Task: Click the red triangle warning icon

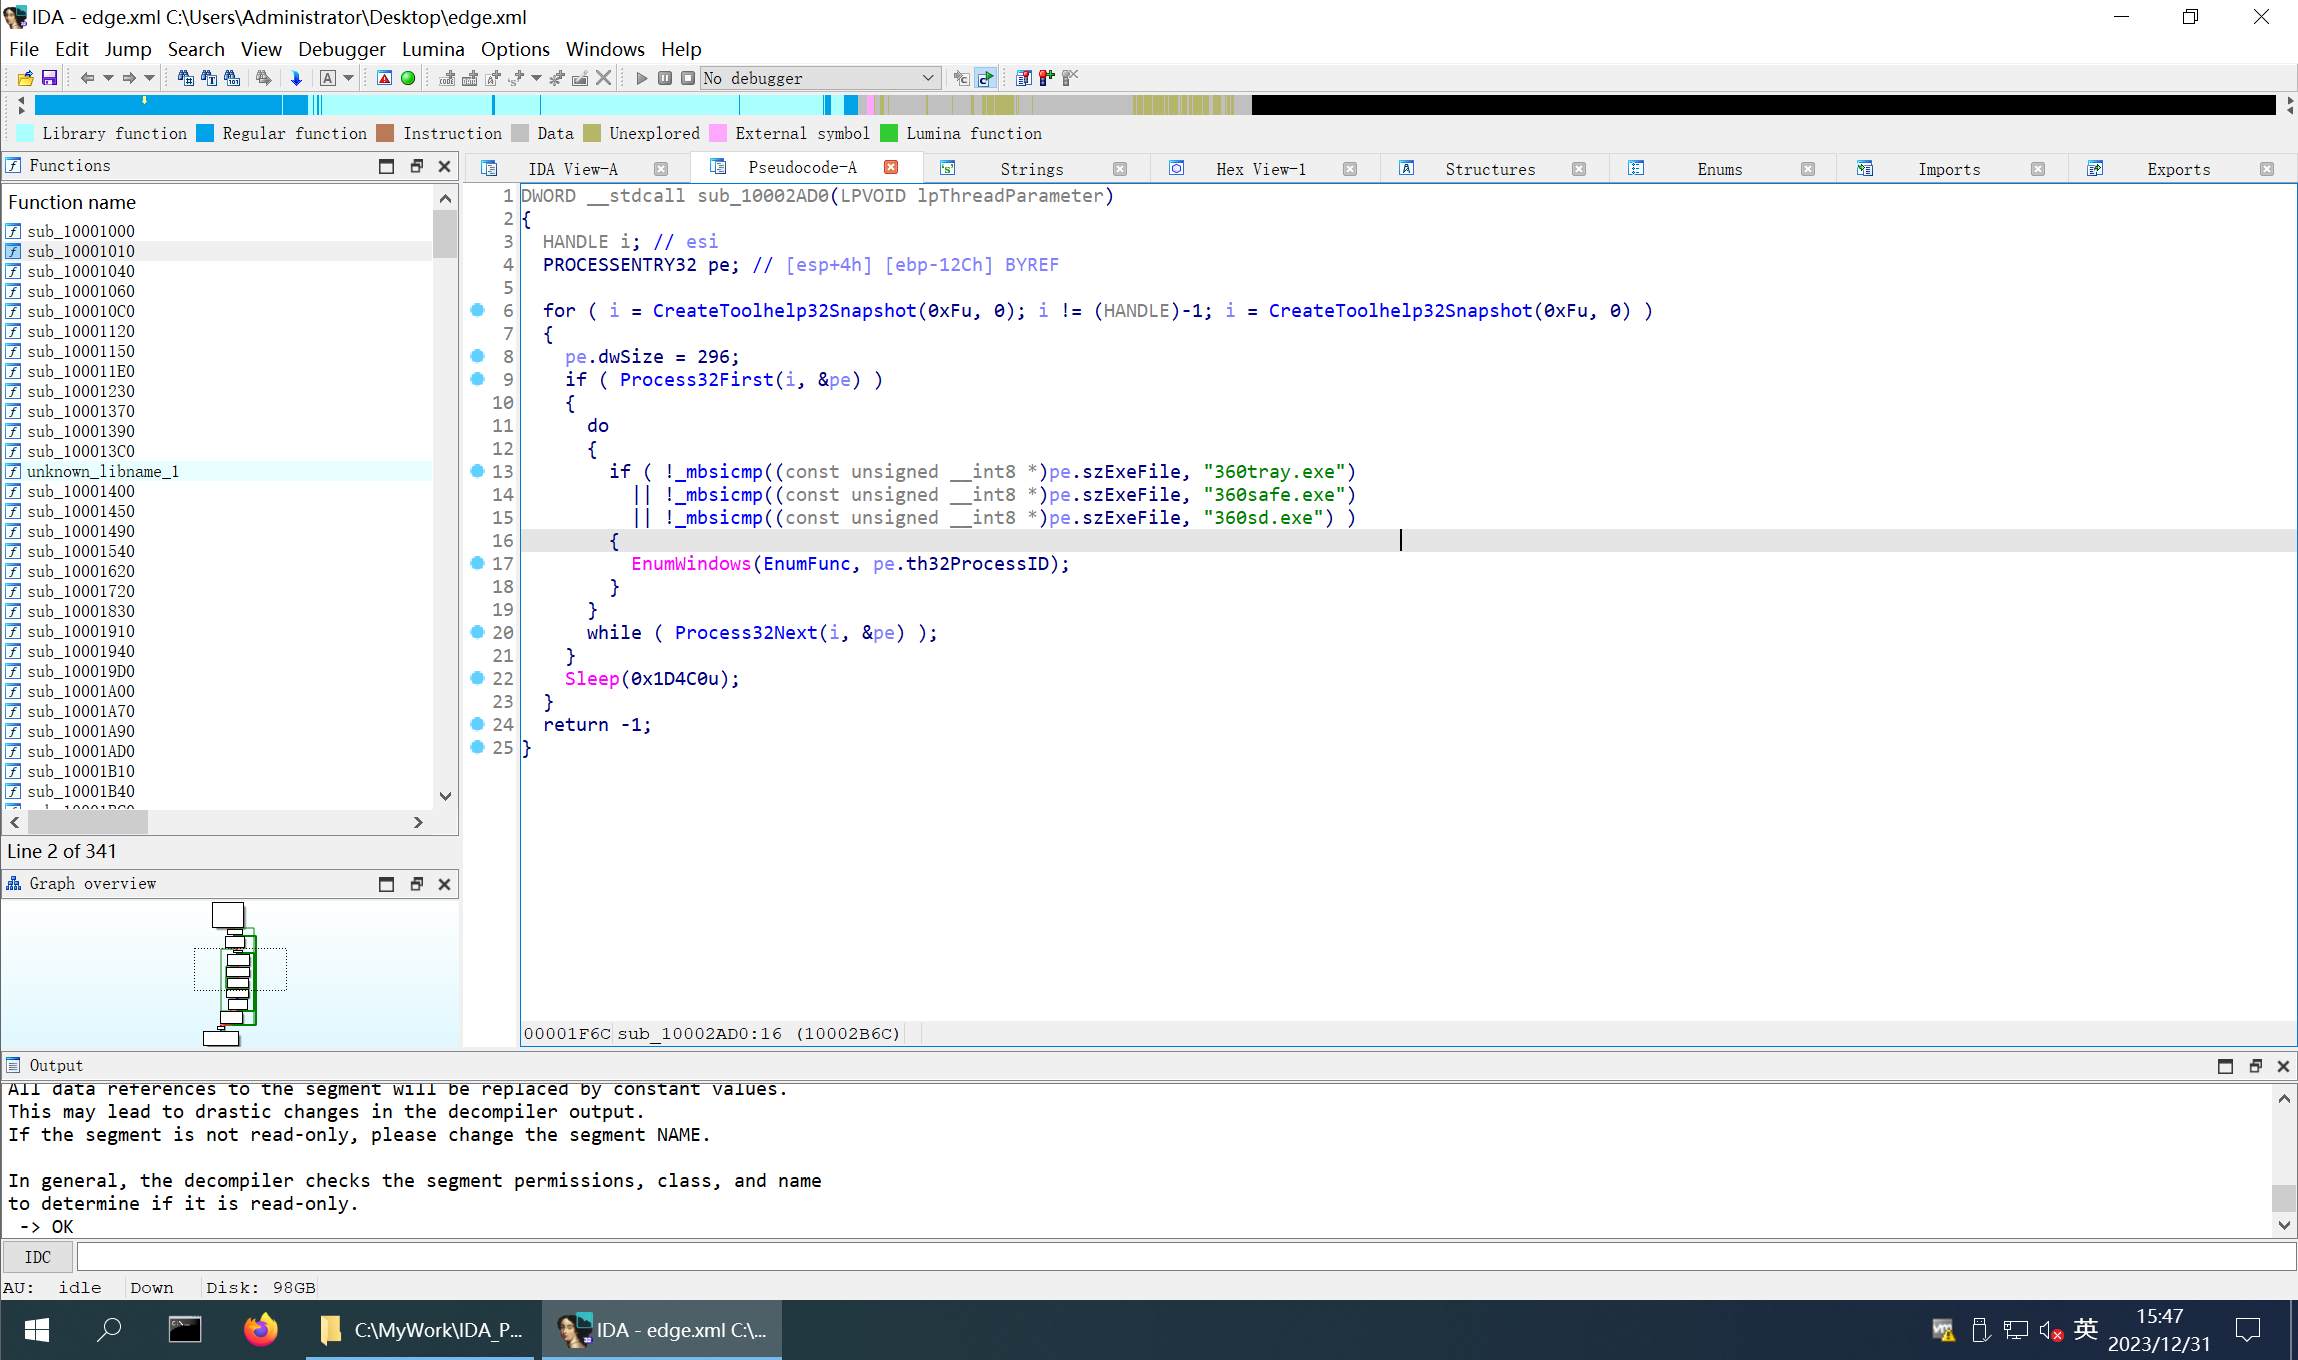Action: tap(384, 78)
